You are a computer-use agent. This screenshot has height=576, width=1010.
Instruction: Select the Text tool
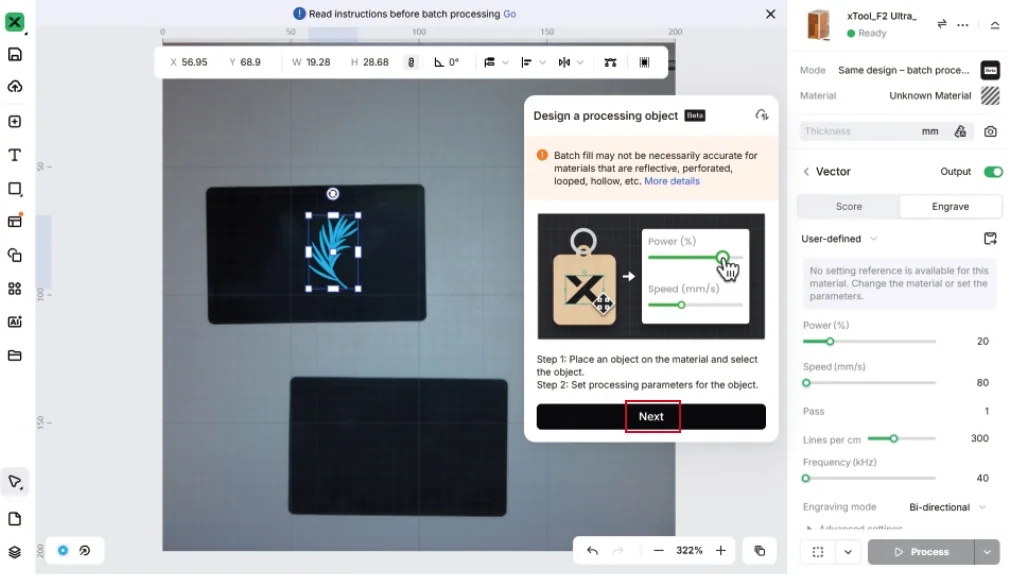(14, 155)
